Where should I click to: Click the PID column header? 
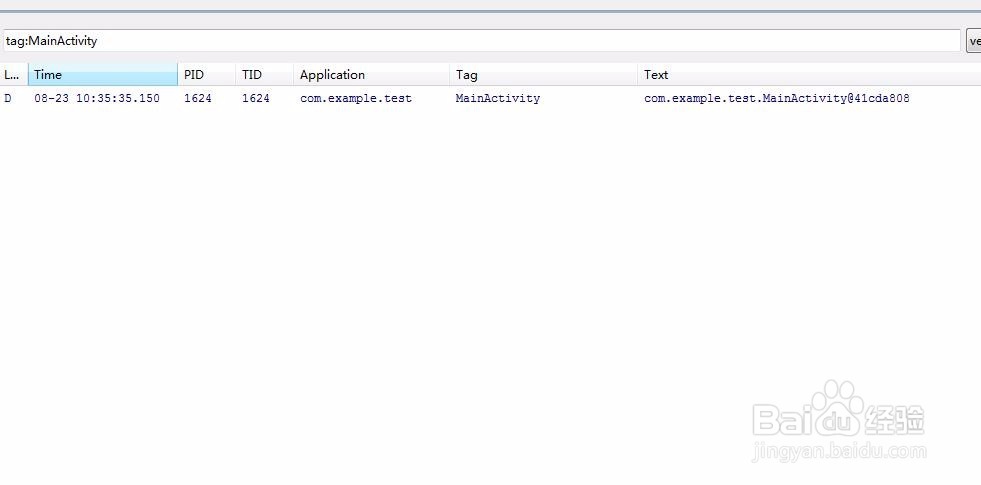(x=206, y=74)
